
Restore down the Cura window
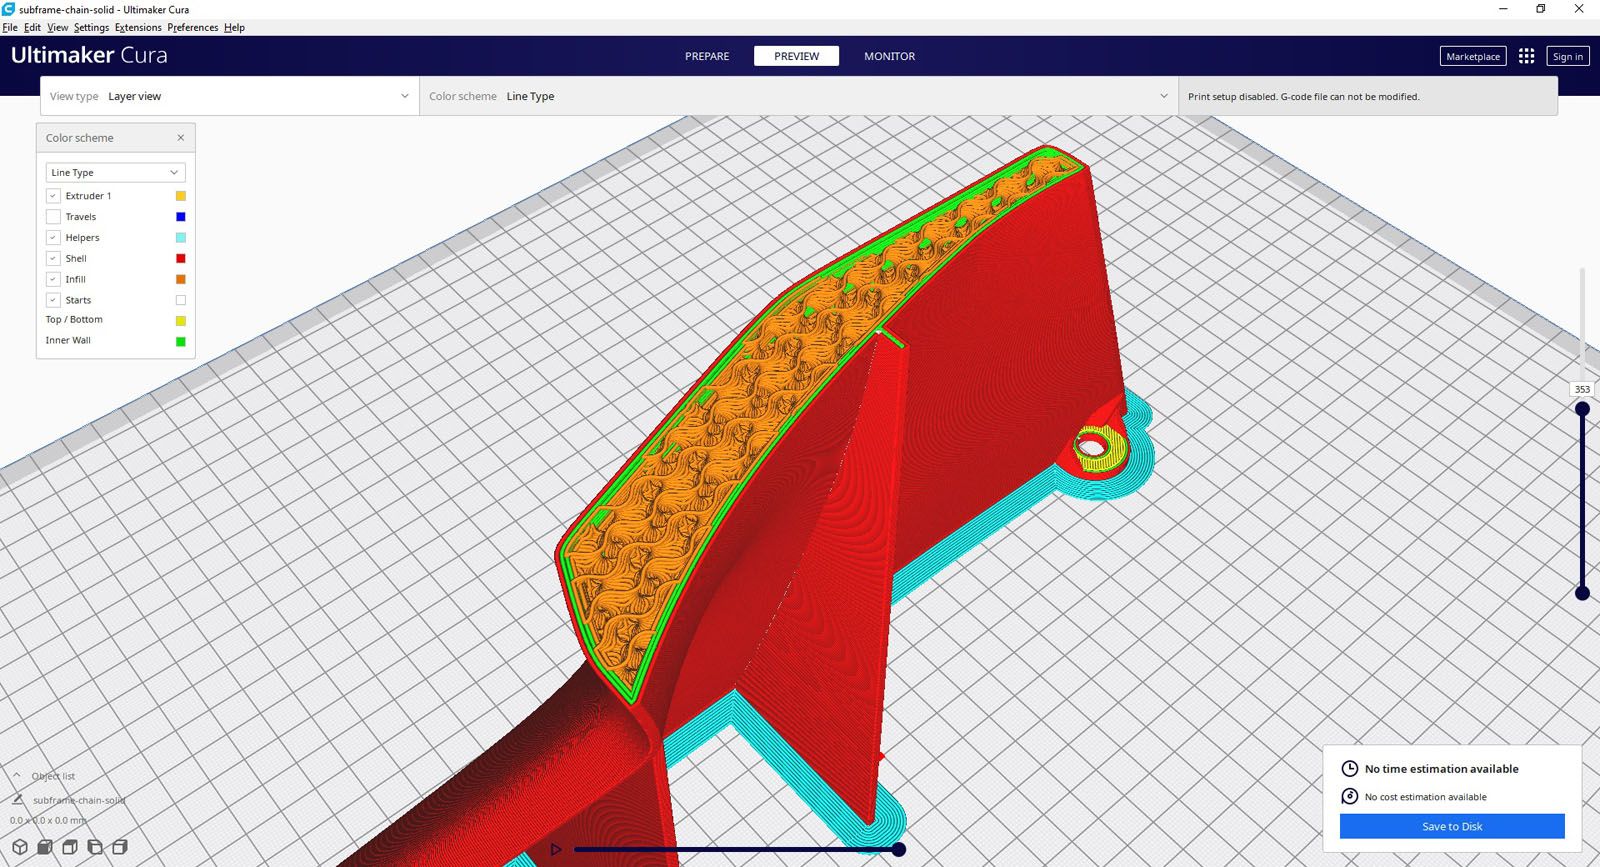pos(1541,9)
